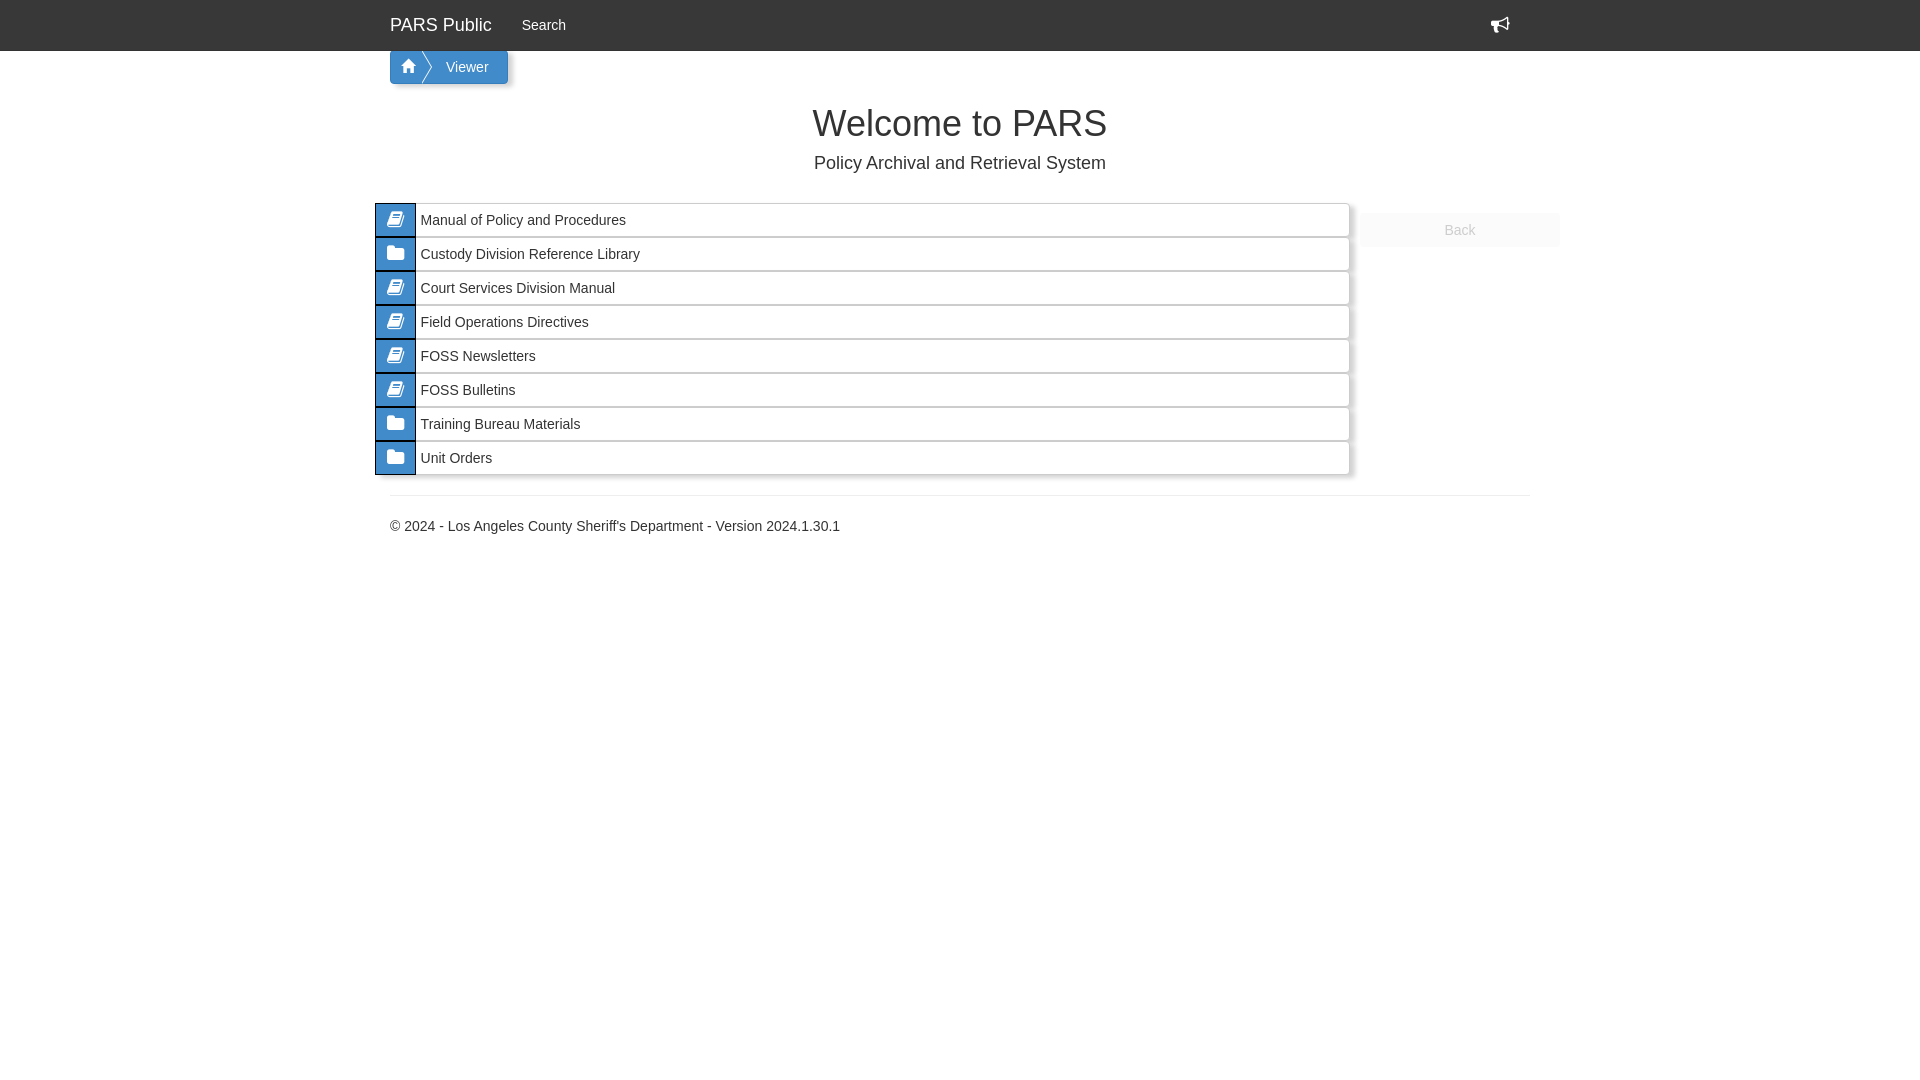The width and height of the screenshot is (1920, 1080).
Task: Click book icon for Field Operations Directives
Action: point(395,322)
